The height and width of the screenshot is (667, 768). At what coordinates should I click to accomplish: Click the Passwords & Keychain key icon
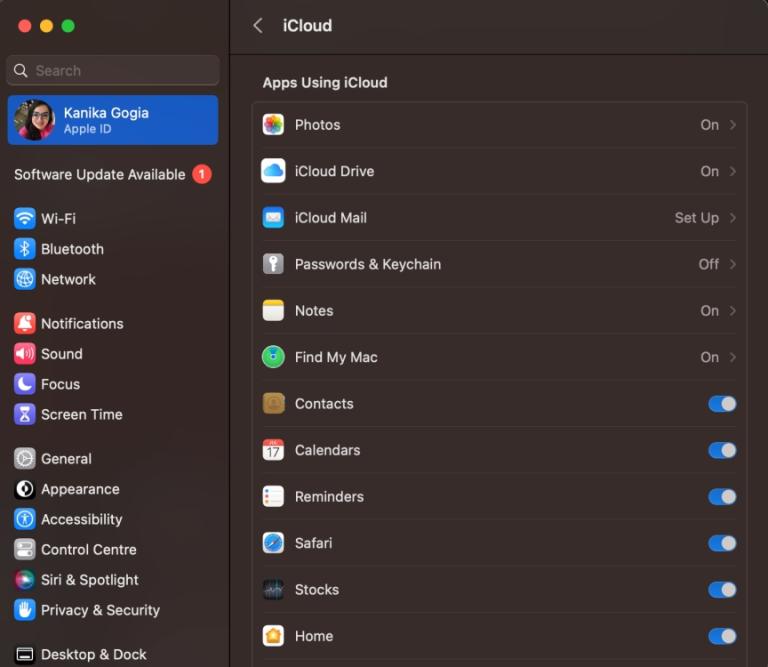click(x=273, y=264)
